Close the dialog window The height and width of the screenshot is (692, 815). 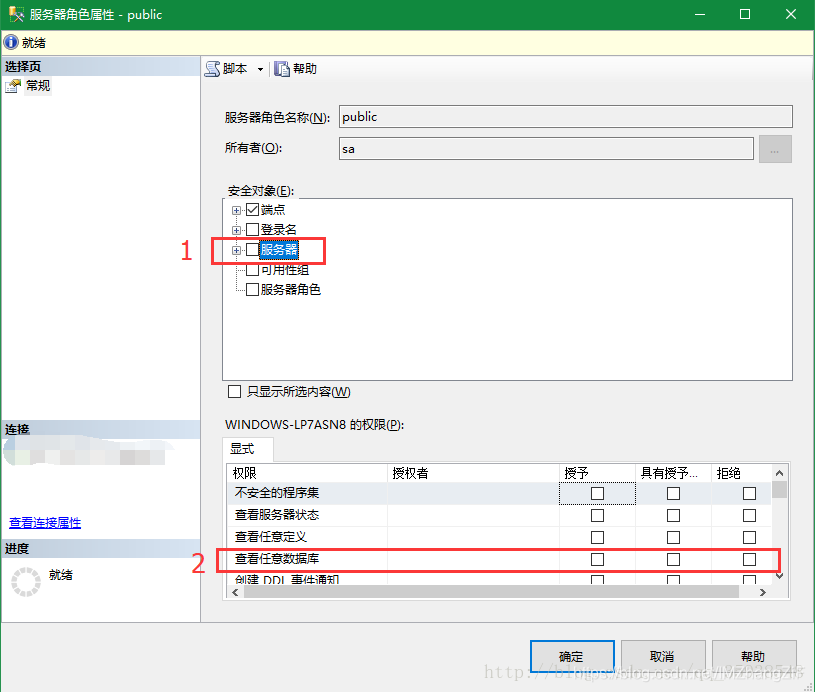(791, 14)
